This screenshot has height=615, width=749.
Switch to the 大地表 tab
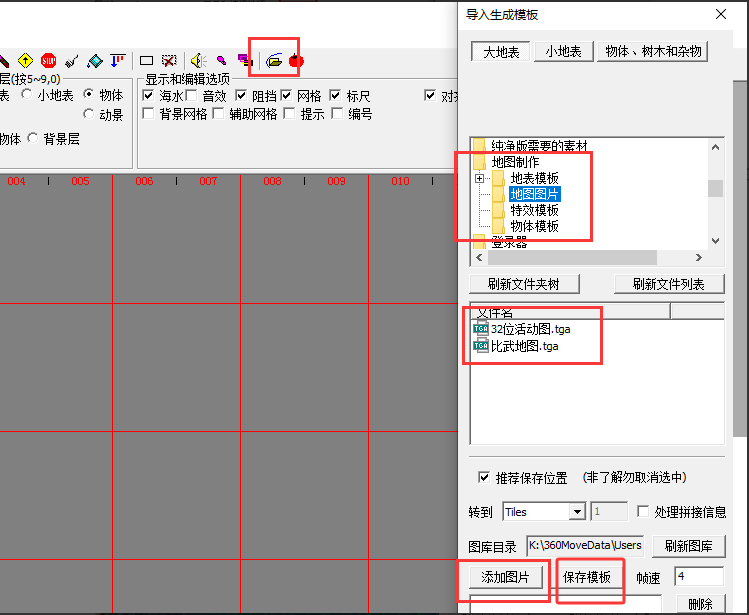pos(501,52)
